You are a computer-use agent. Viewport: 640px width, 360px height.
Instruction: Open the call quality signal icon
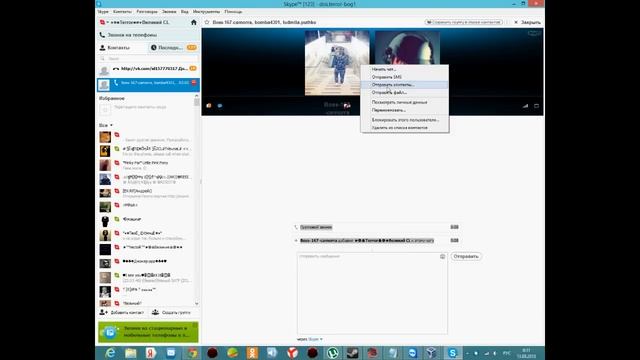[525, 106]
